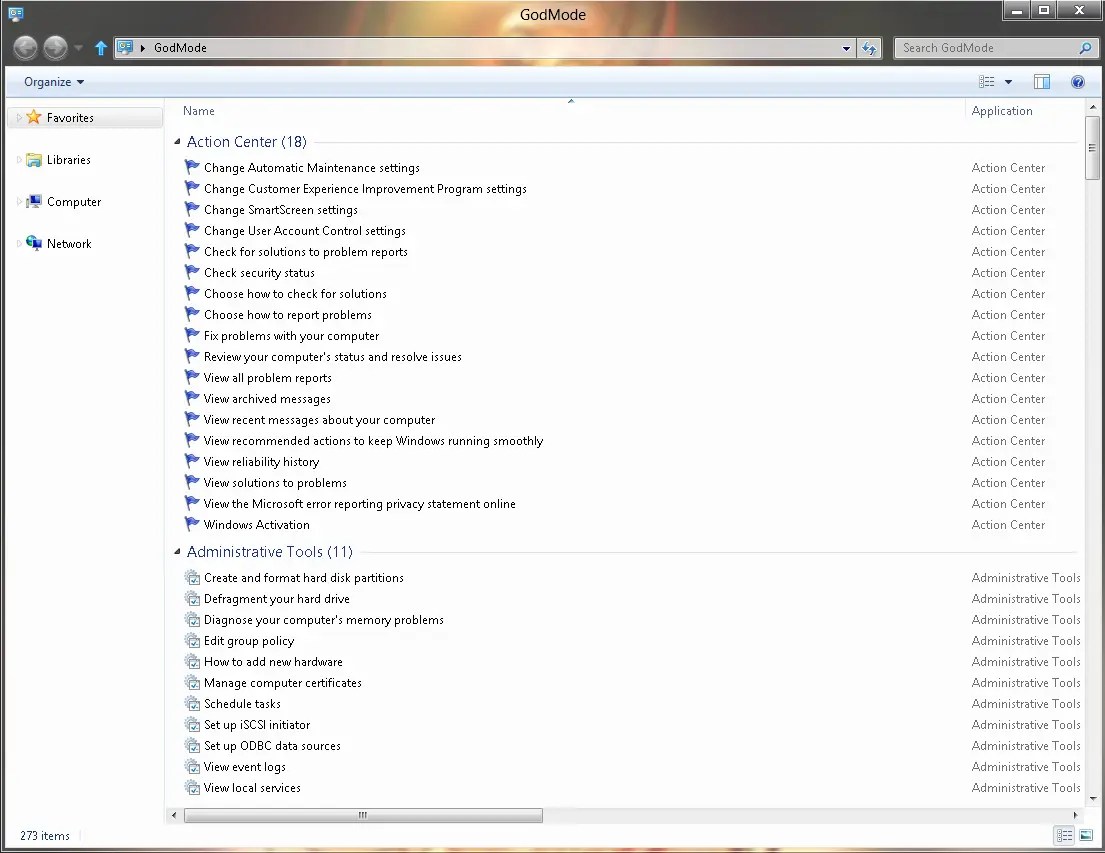This screenshot has width=1105, height=853.
Task: Switch to details view icon in status bar
Action: click(1064, 835)
